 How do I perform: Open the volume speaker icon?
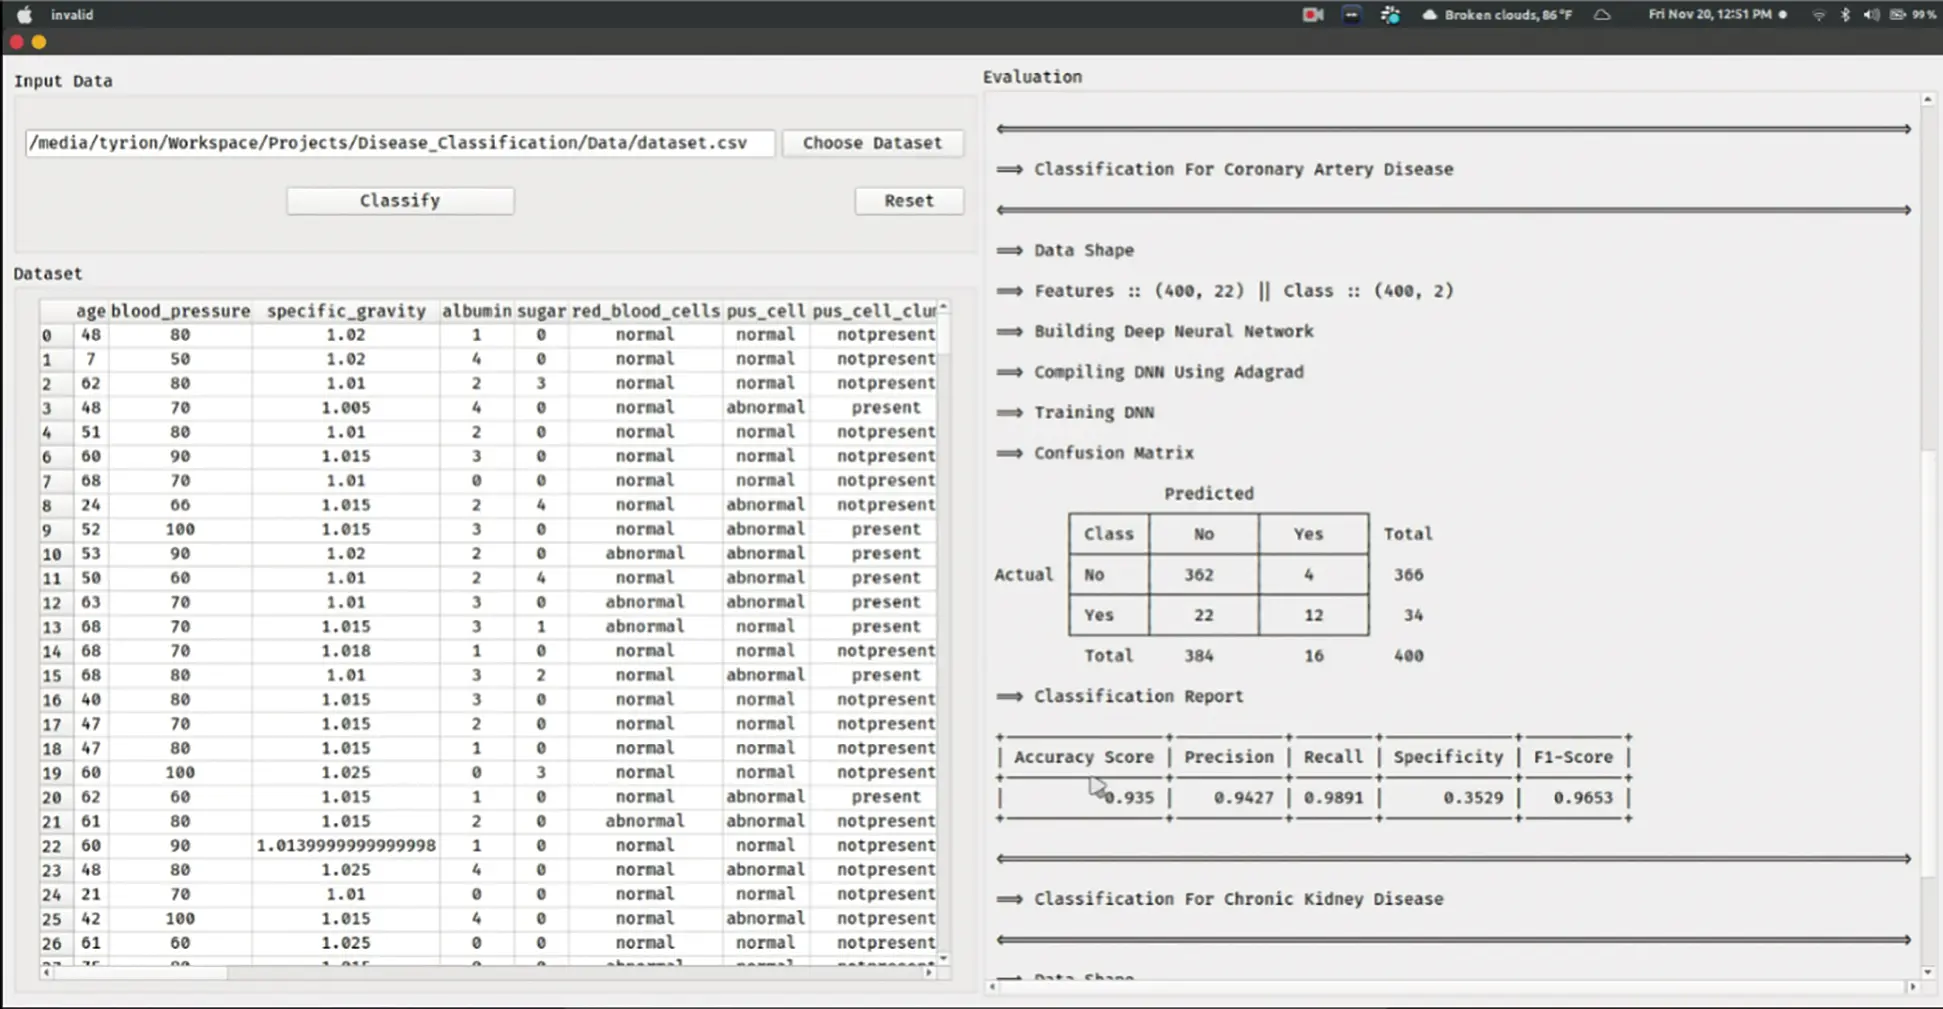tap(1871, 15)
